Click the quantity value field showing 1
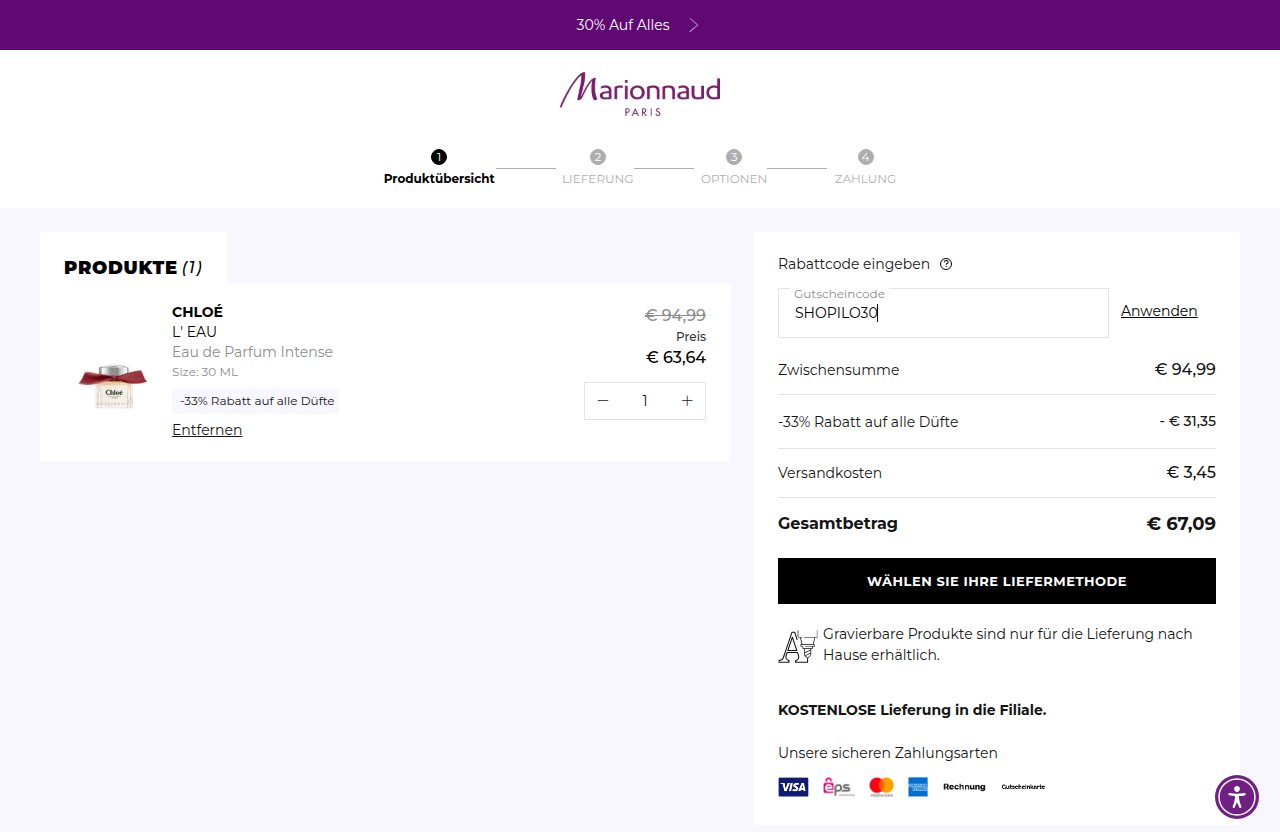Image resolution: width=1280 pixels, height=832 pixels. point(645,401)
